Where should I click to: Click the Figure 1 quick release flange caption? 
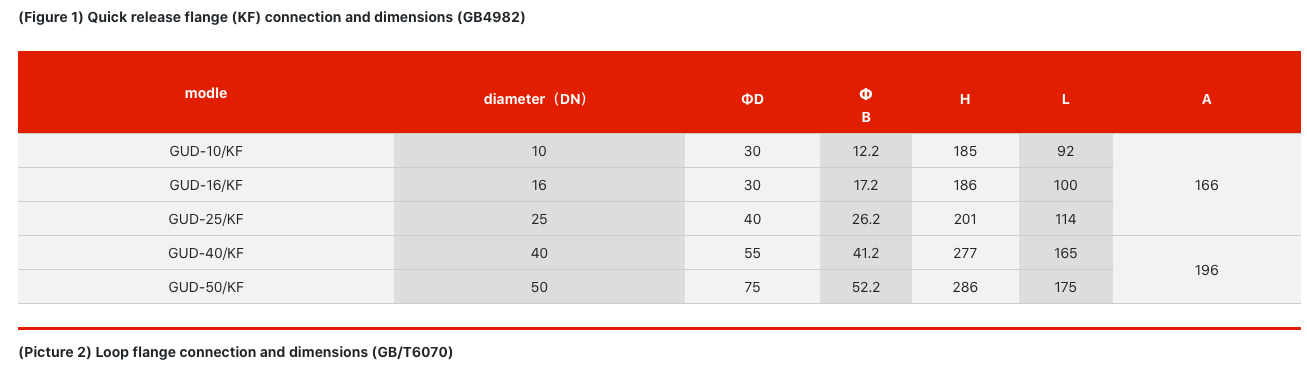pyautogui.click(x=271, y=17)
